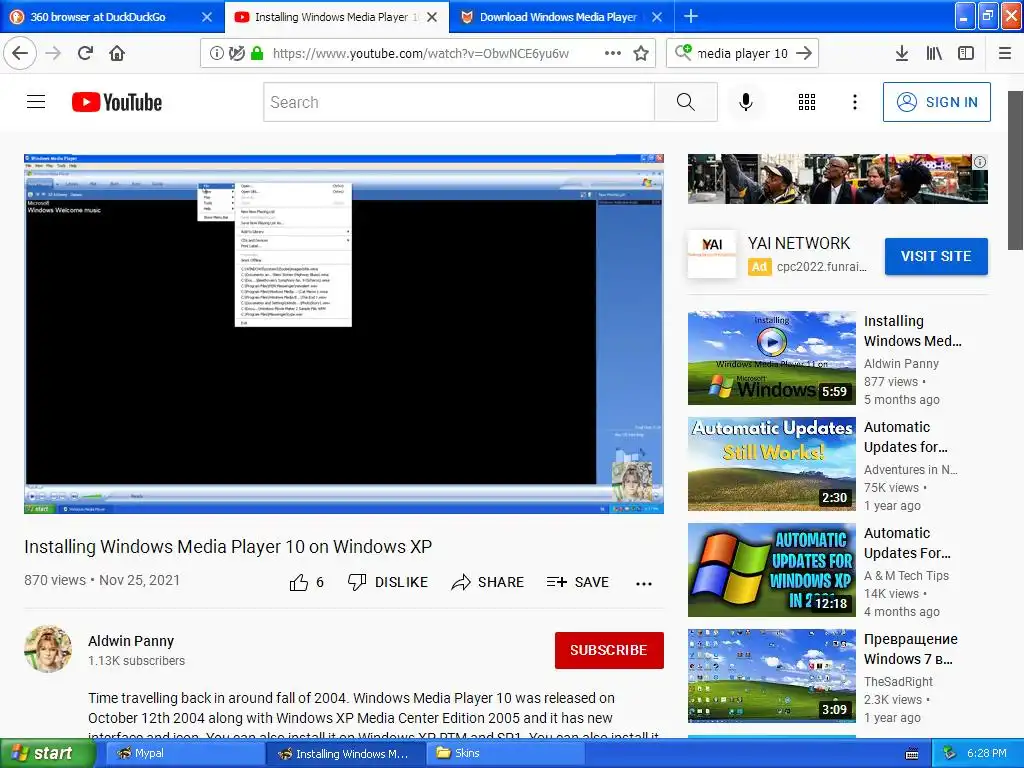Viewport: 1024px width, 768px height.
Task: Toggle the browser sidebar
Action: [x=966, y=53]
